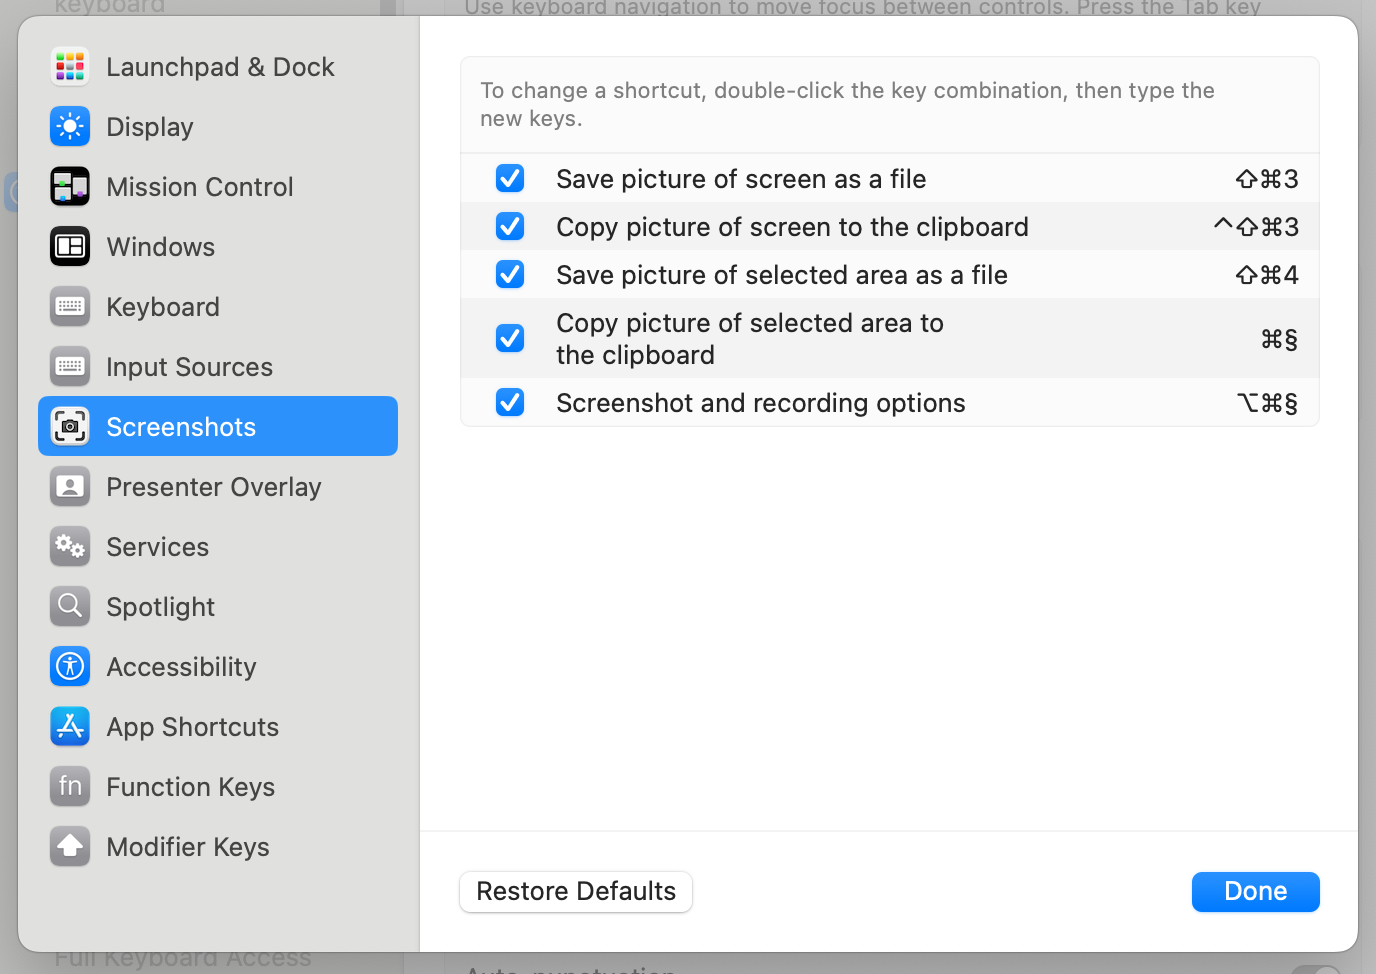Click the Accessibility icon in sidebar
Image resolution: width=1376 pixels, height=974 pixels.
[x=70, y=667]
